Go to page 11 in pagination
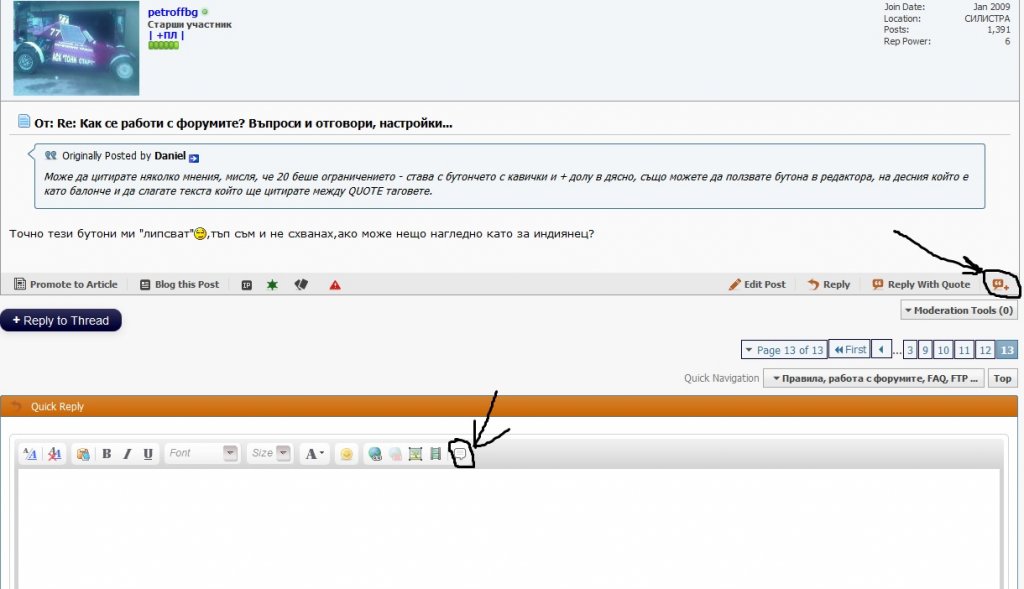 [964, 350]
